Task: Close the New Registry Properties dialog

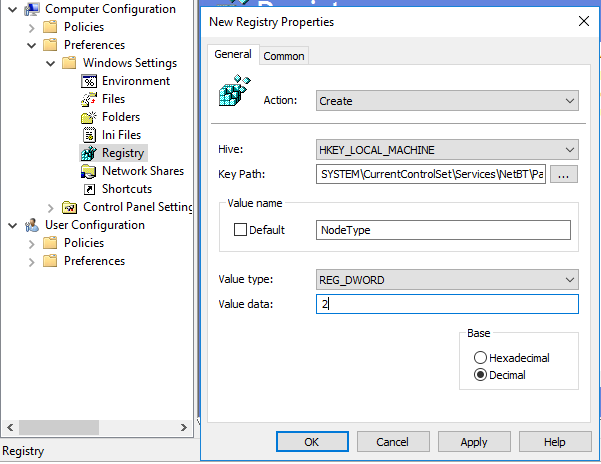Action: [x=583, y=21]
